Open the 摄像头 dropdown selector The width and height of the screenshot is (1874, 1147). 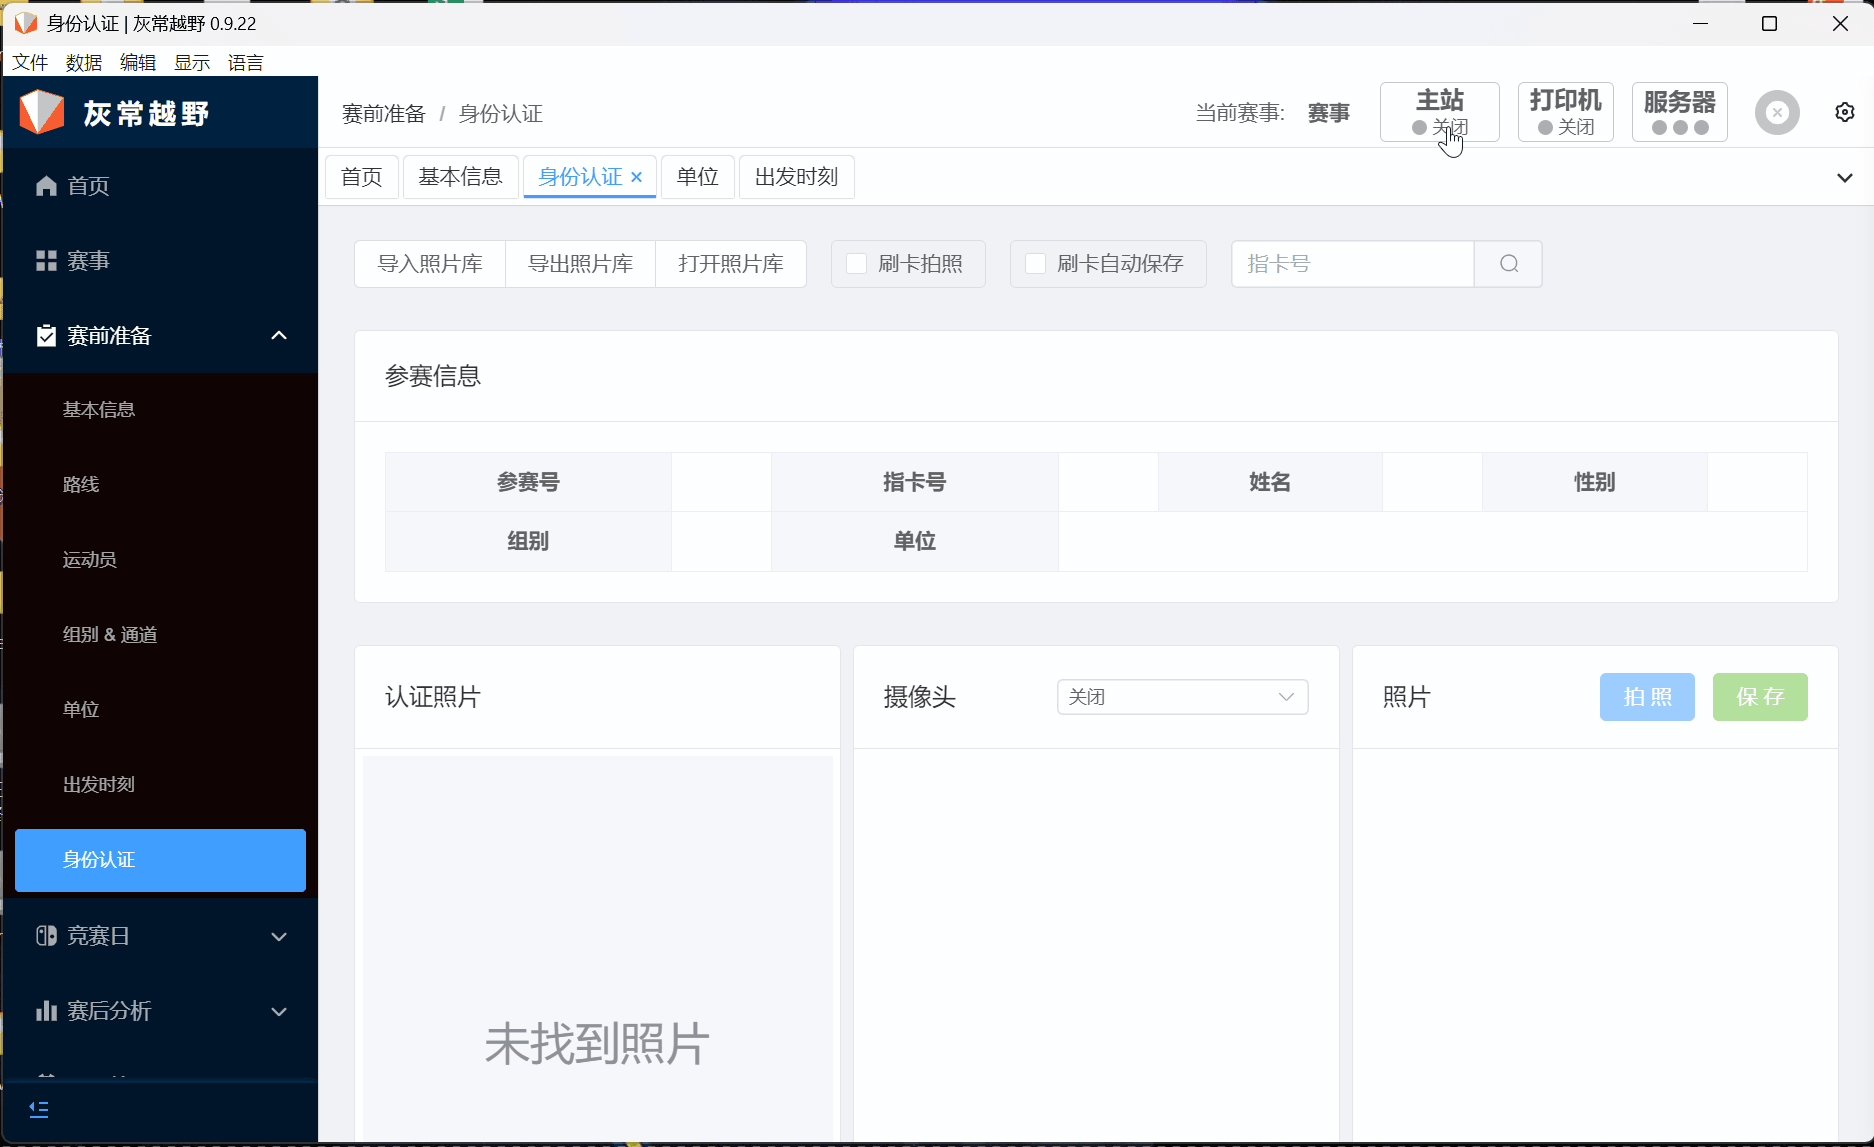pos(1182,697)
